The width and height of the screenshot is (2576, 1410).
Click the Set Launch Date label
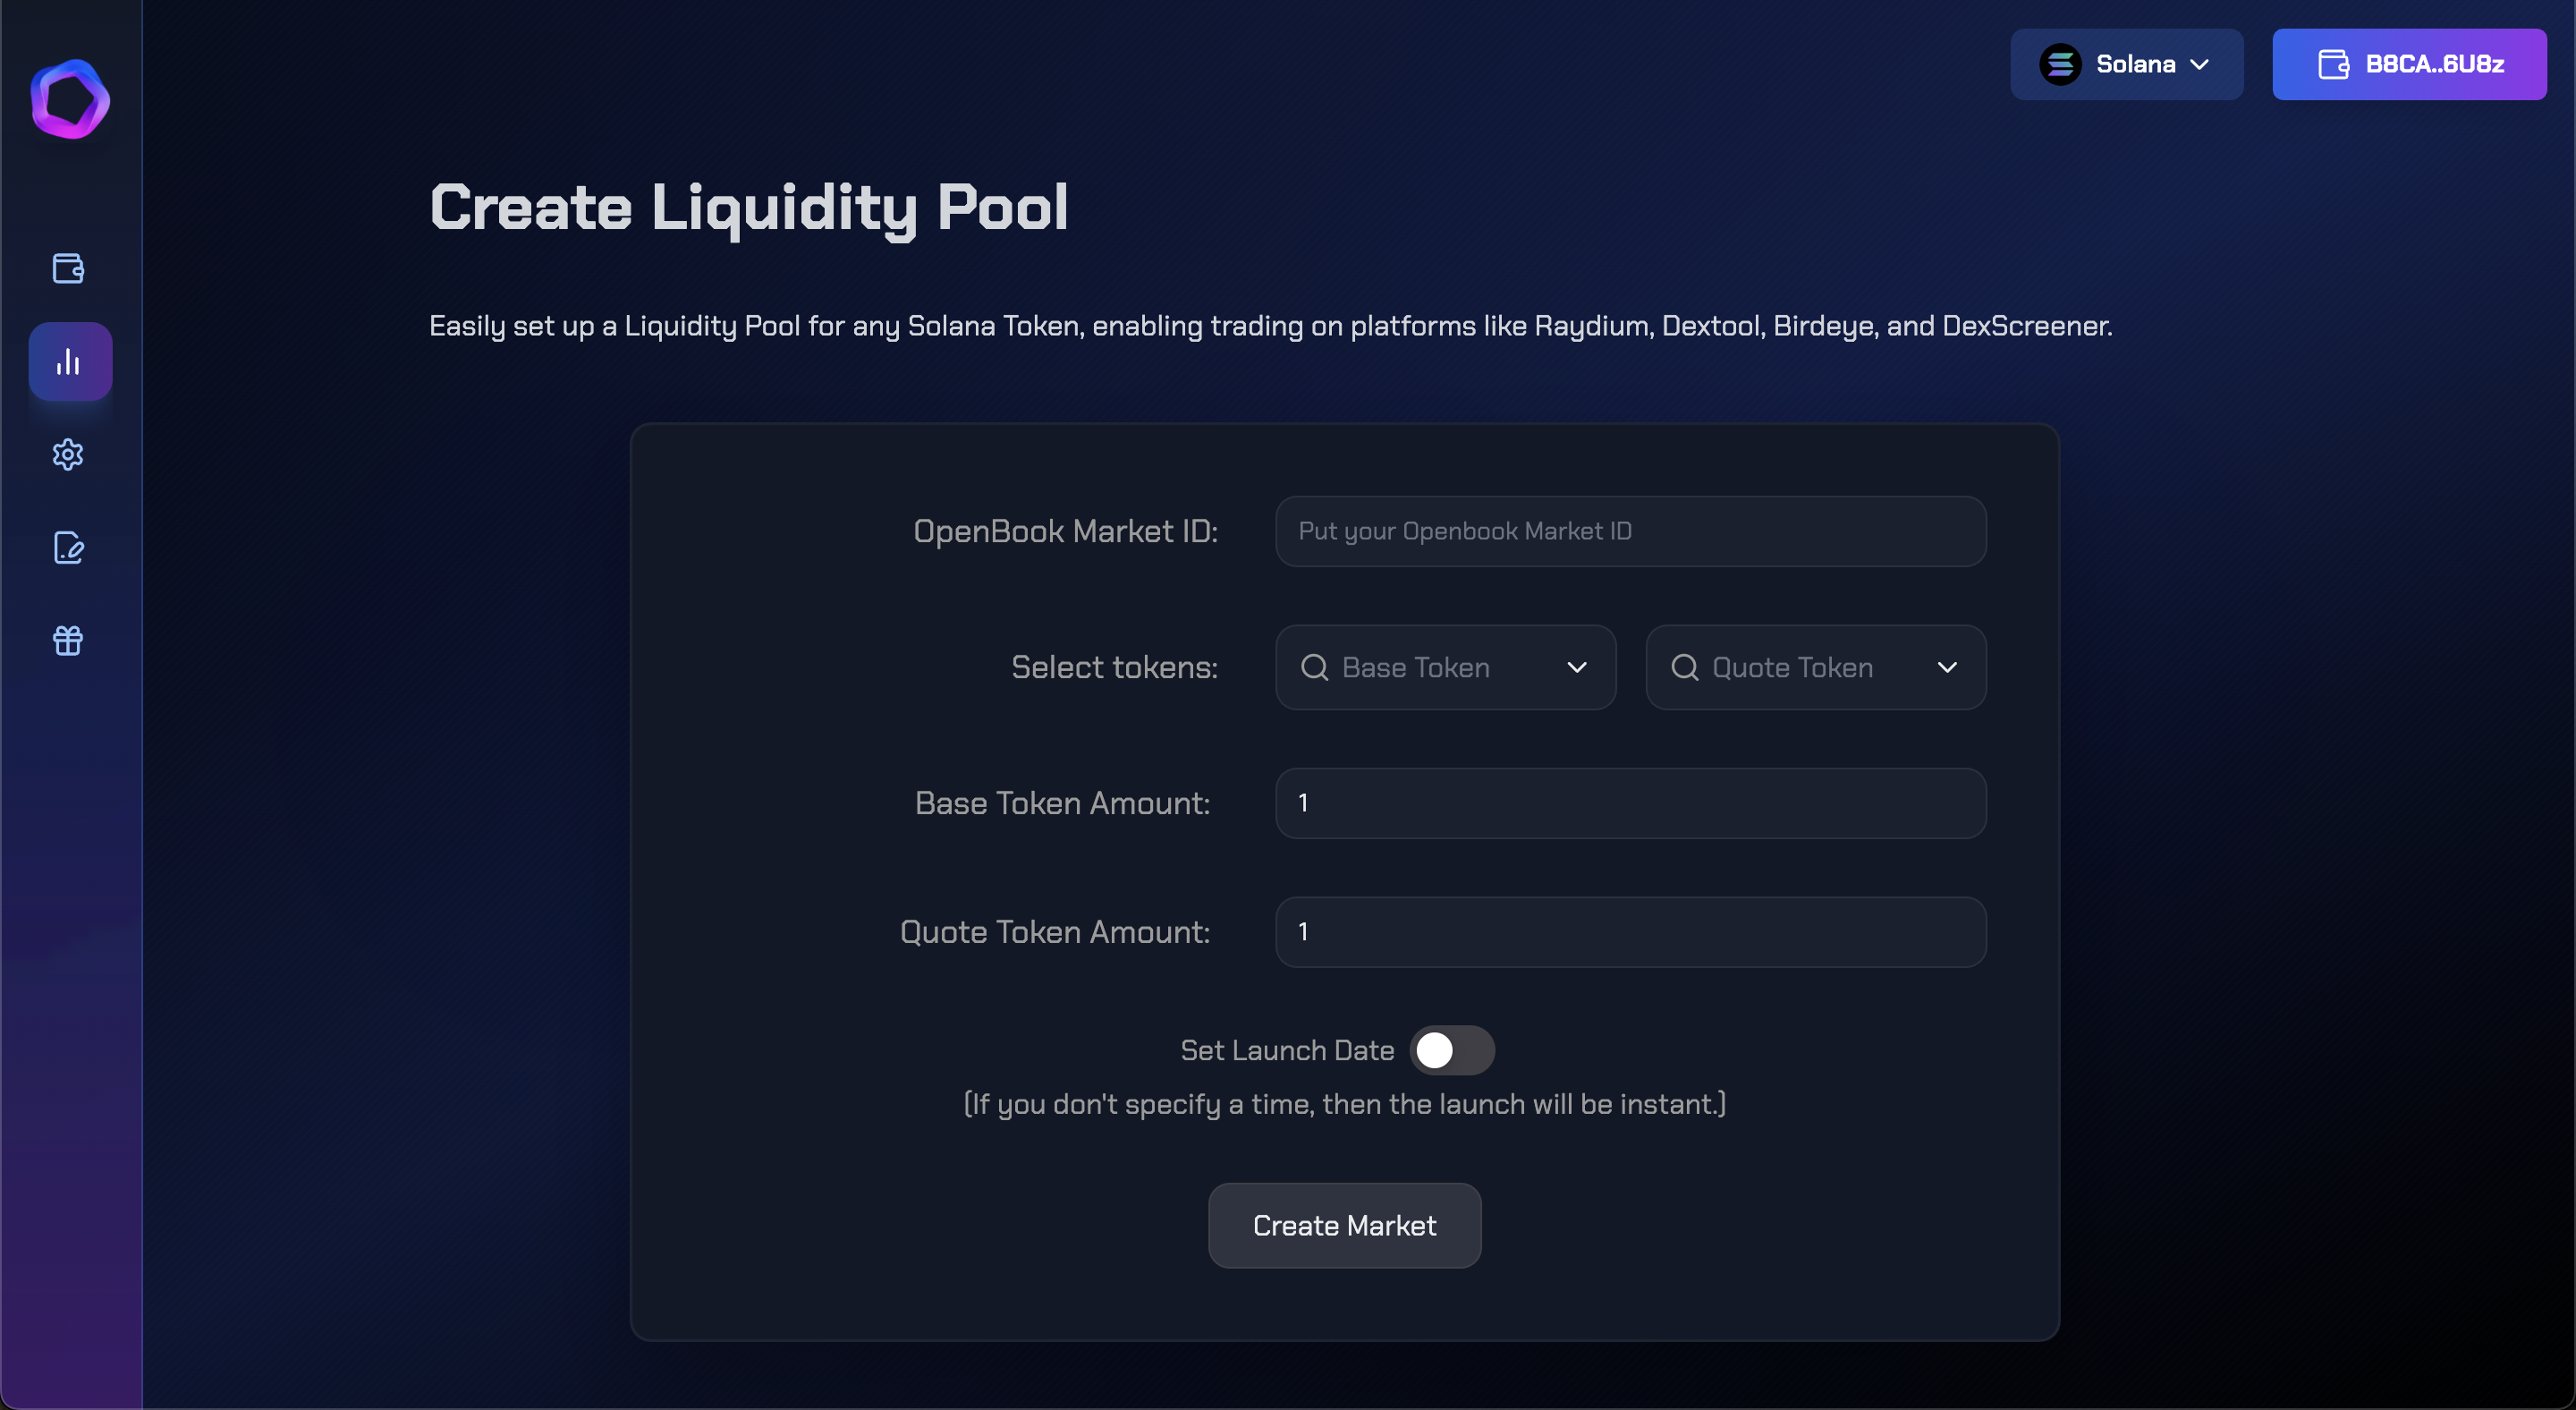pyautogui.click(x=1286, y=1050)
